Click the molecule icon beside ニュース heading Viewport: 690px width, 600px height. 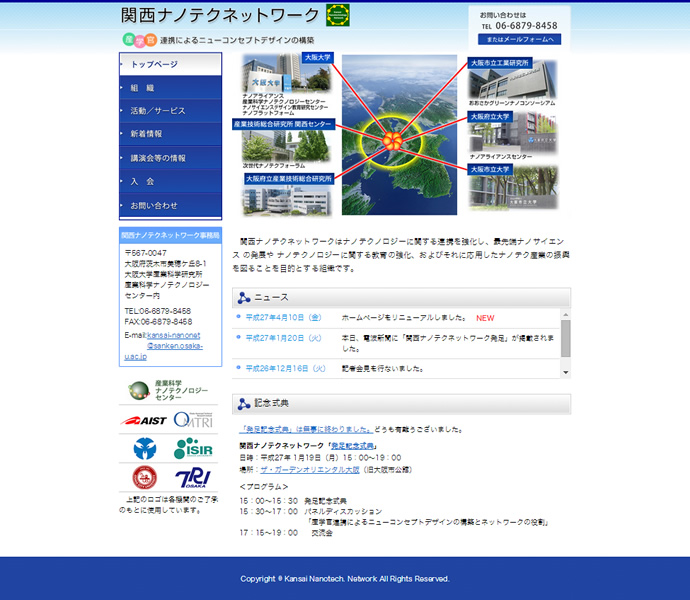(x=244, y=298)
